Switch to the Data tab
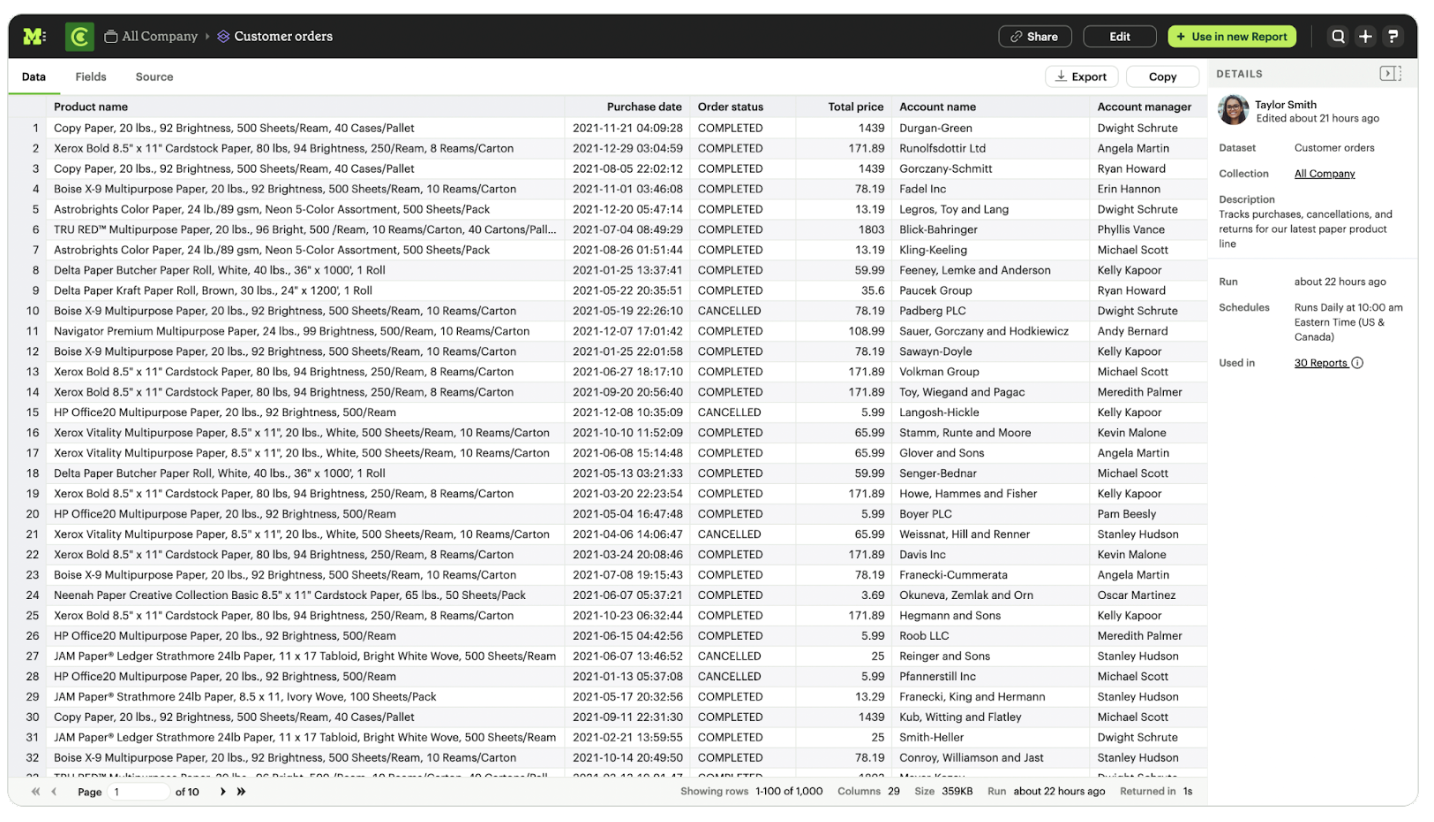1434x822 pixels. tap(33, 77)
